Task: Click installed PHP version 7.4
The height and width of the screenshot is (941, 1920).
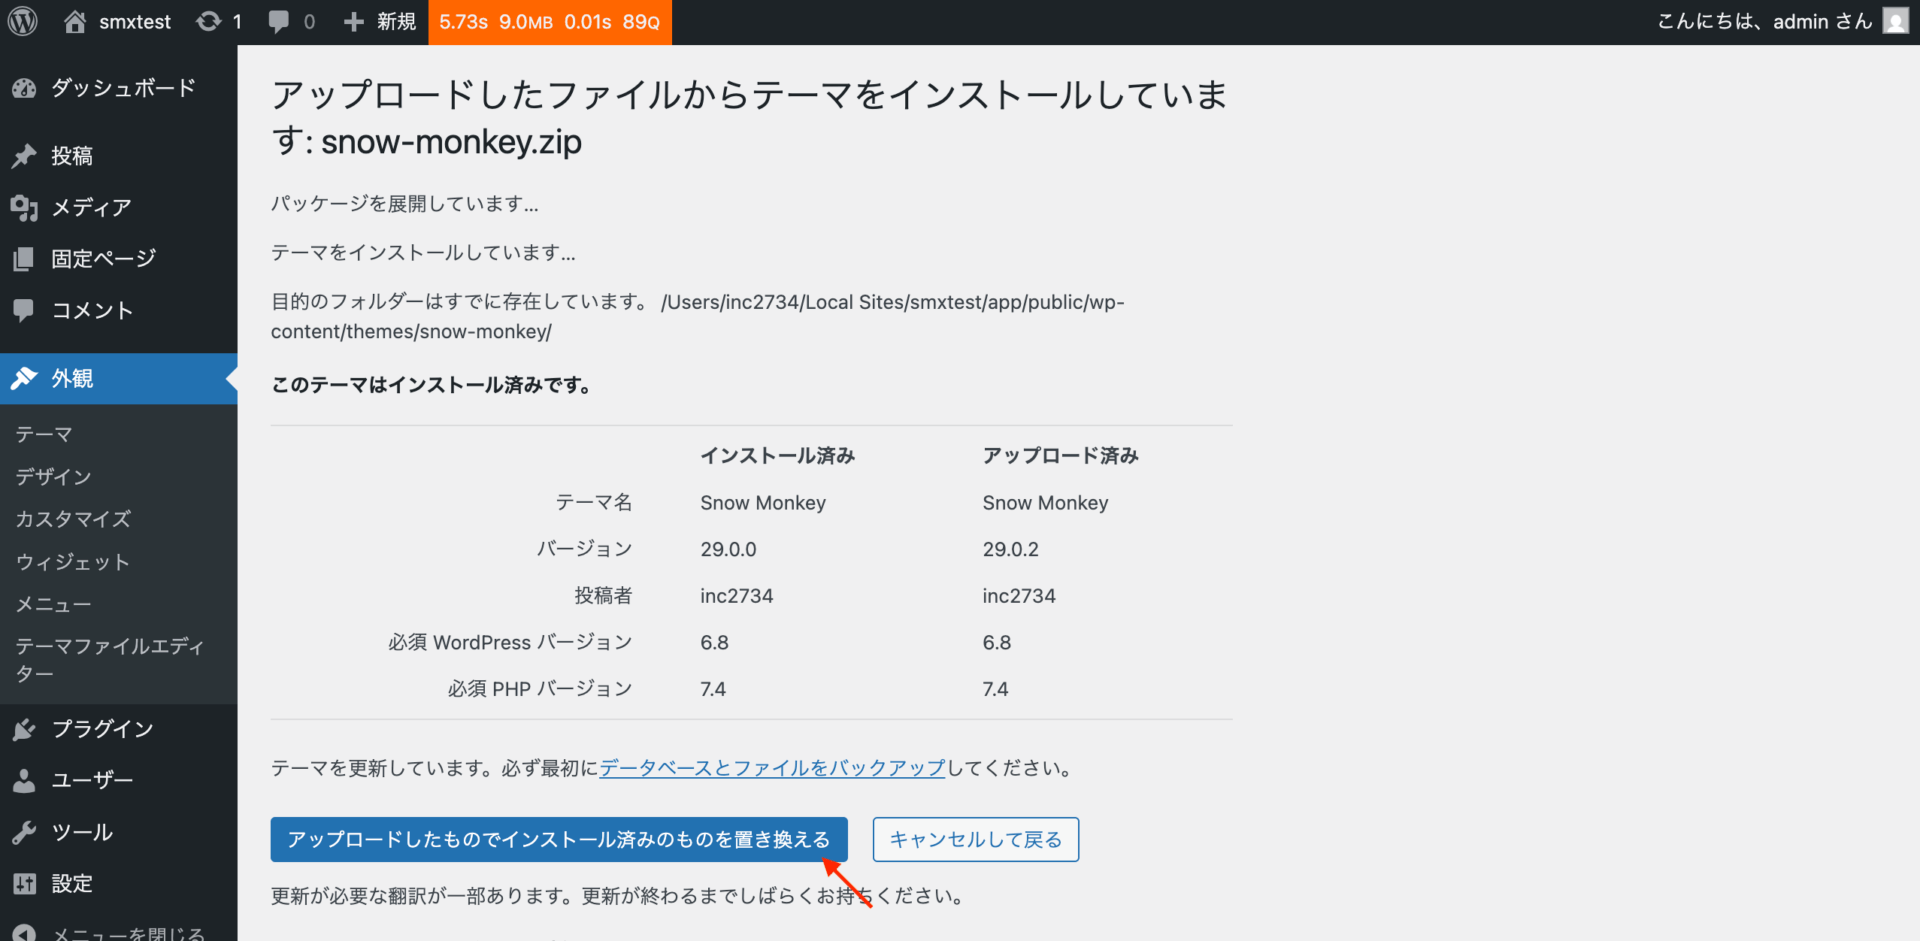Action: [713, 689]
